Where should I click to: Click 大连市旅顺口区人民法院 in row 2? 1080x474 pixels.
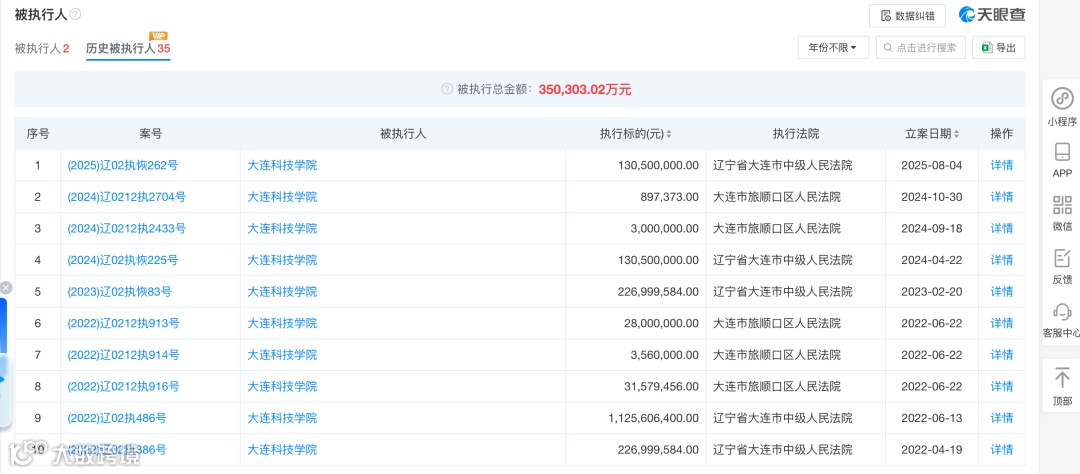click(777, 197)
